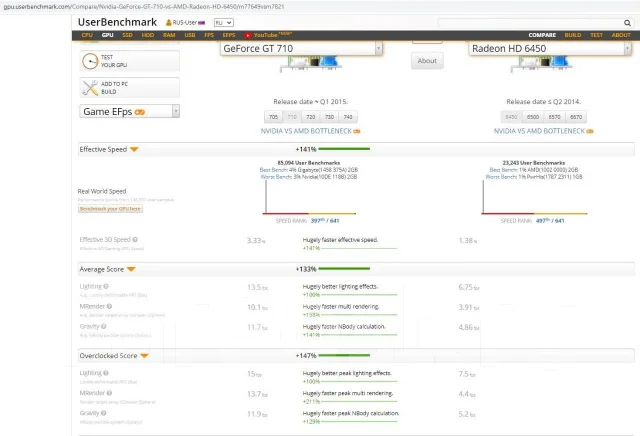
Task: Open the TEST menu item
Action: pos(596,36)
